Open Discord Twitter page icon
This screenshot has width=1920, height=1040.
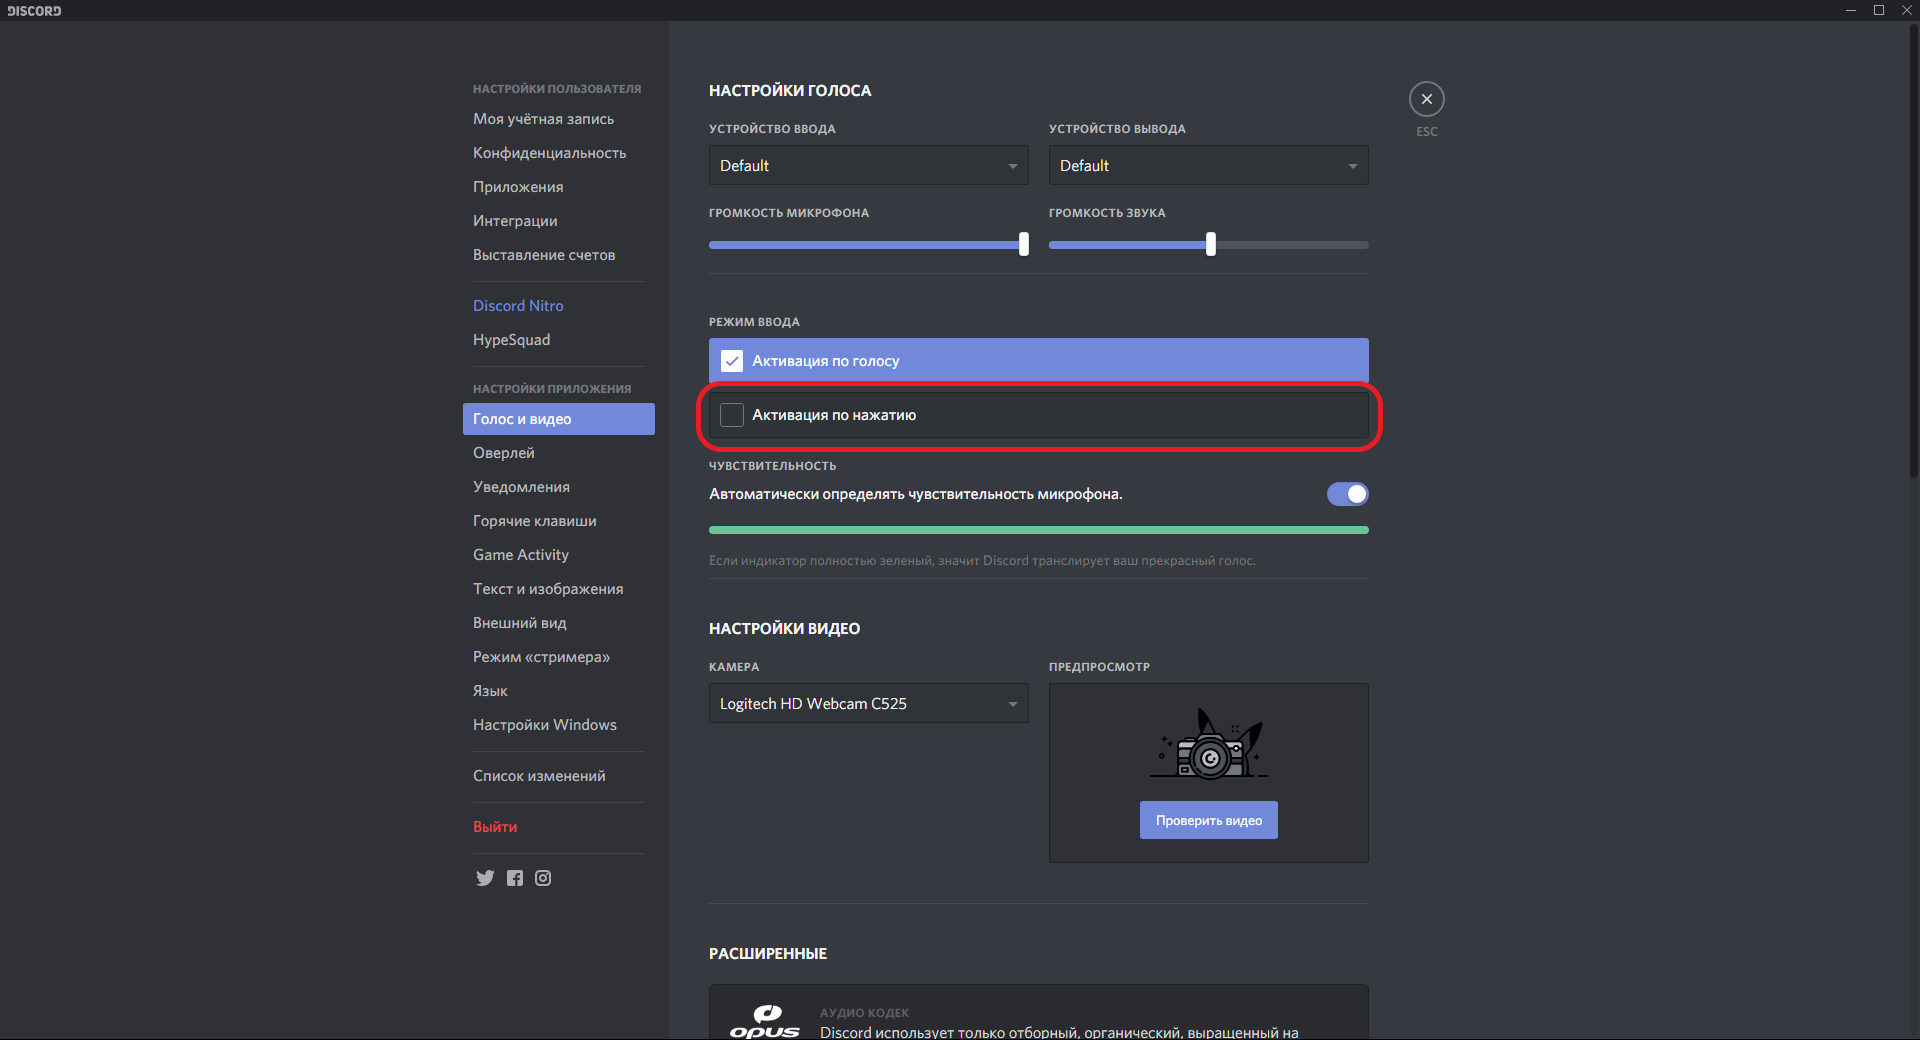tap(485, 878)
